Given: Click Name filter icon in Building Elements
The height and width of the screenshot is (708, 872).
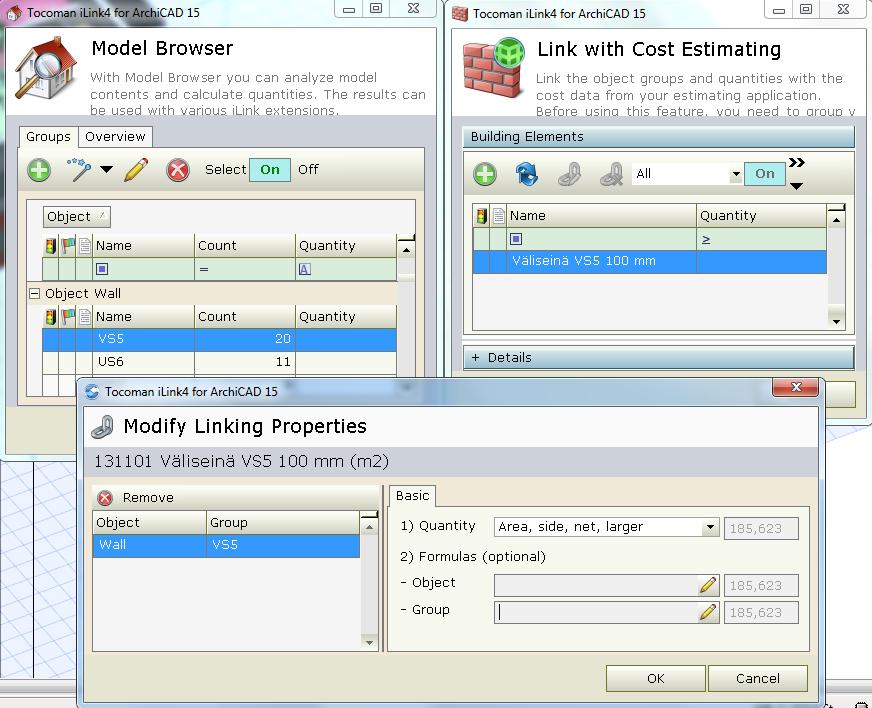Looking at the screenshot, I should pos(516,239).
